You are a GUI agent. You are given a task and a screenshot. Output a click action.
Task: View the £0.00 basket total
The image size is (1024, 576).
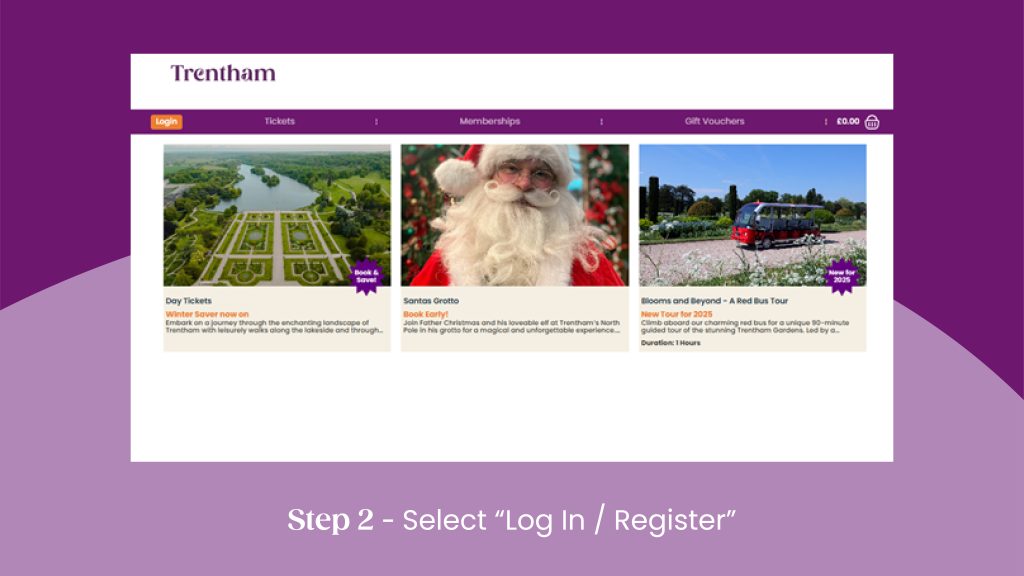click(x=848, y=121)
